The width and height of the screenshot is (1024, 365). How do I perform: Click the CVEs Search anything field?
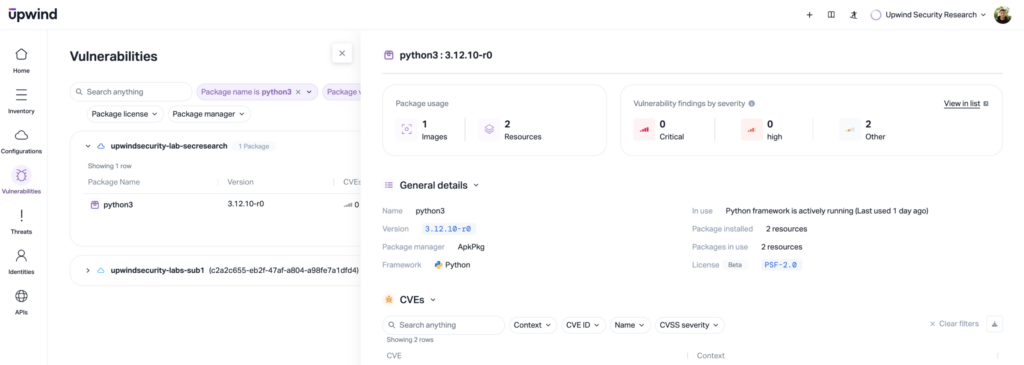click(x=443, y=325)
